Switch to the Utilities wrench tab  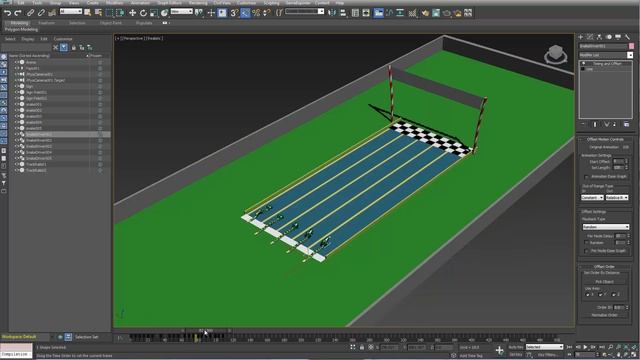tap(627, 37)
